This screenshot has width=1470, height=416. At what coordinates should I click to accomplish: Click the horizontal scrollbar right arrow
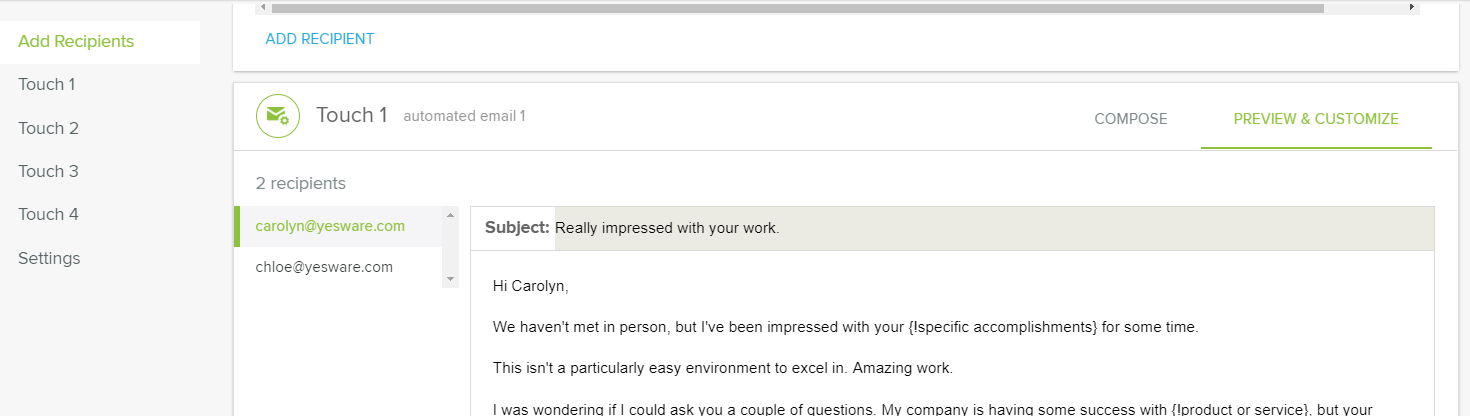[1412, 7]
